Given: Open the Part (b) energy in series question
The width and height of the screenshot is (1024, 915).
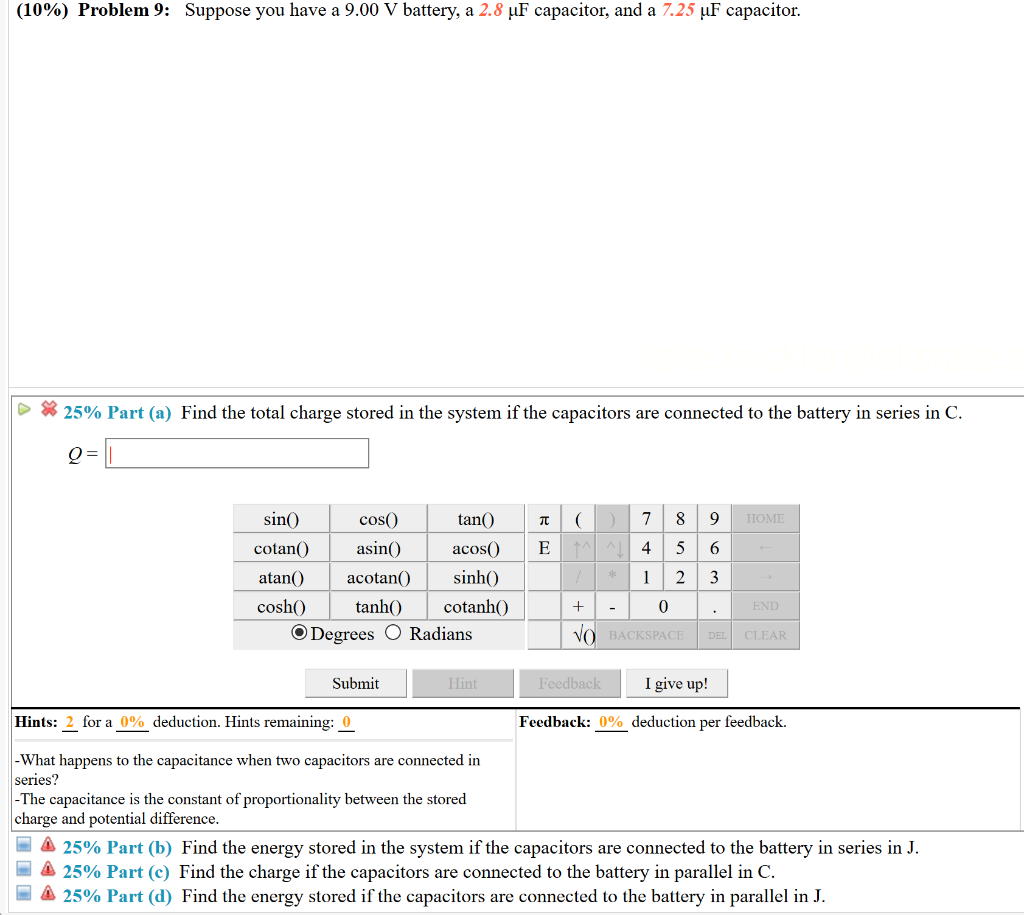Looking at the screenshot, I should (x=117, y=848).
